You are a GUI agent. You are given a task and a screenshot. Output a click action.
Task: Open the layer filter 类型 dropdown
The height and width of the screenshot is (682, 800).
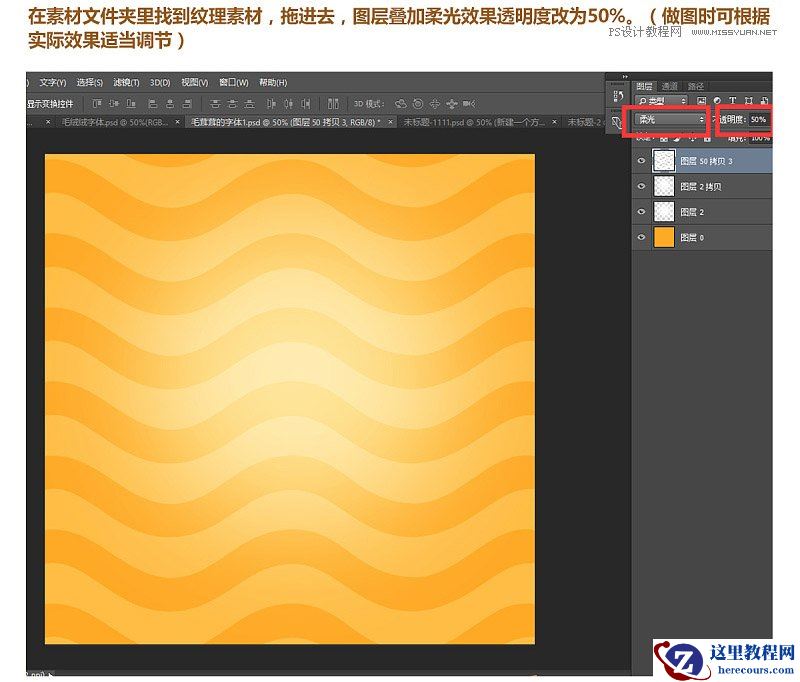click(661, 101)
